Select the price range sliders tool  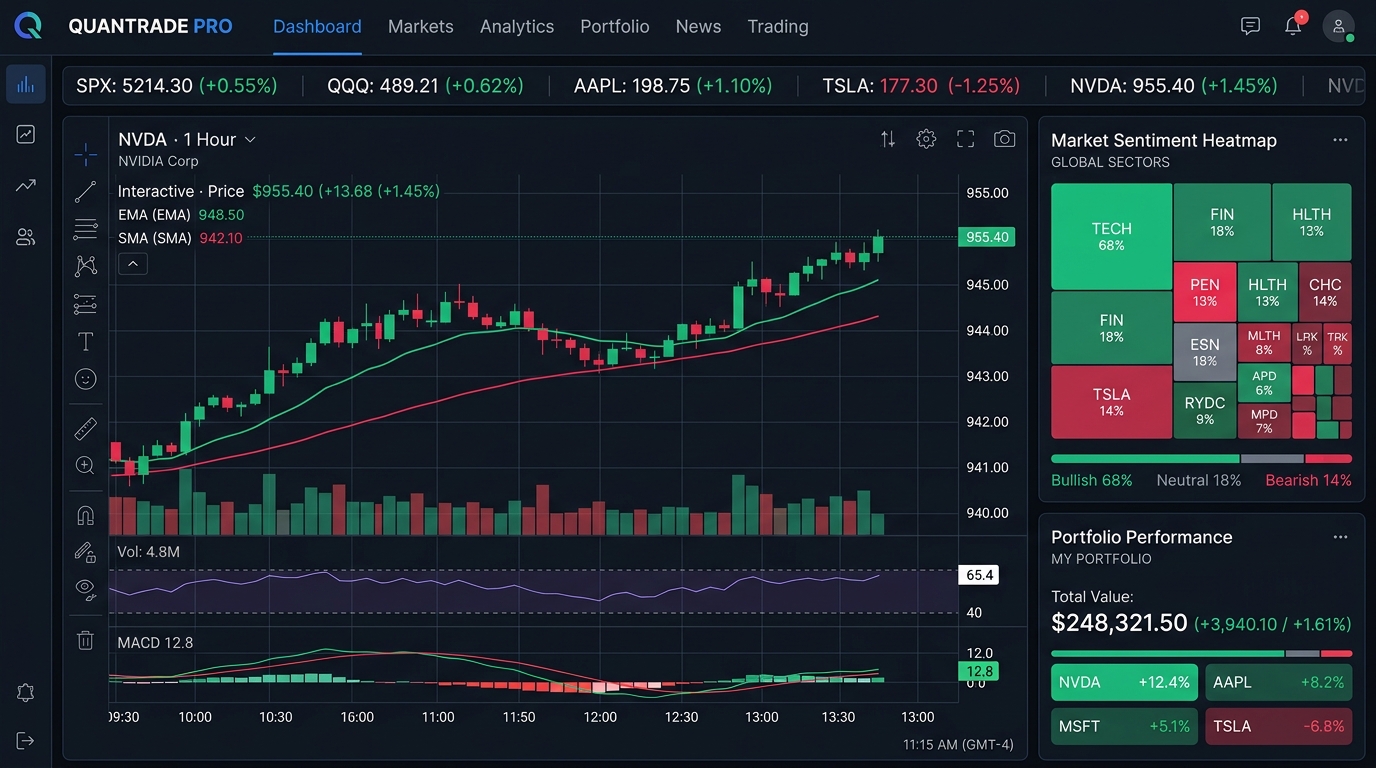[x=86, y=304]
